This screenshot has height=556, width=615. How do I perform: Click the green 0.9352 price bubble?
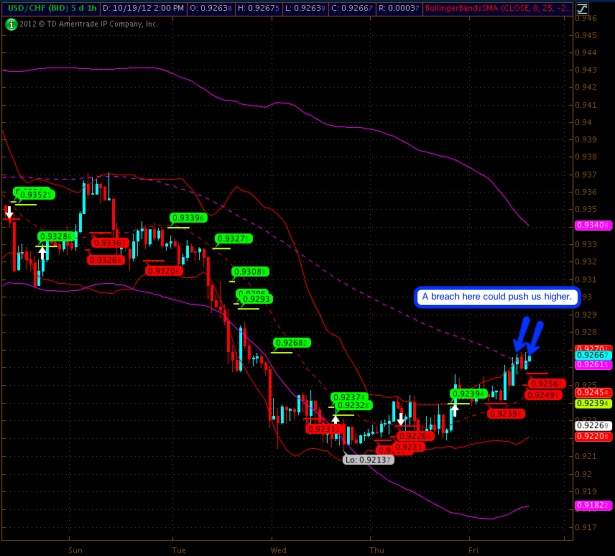click(x=33, y=194)
